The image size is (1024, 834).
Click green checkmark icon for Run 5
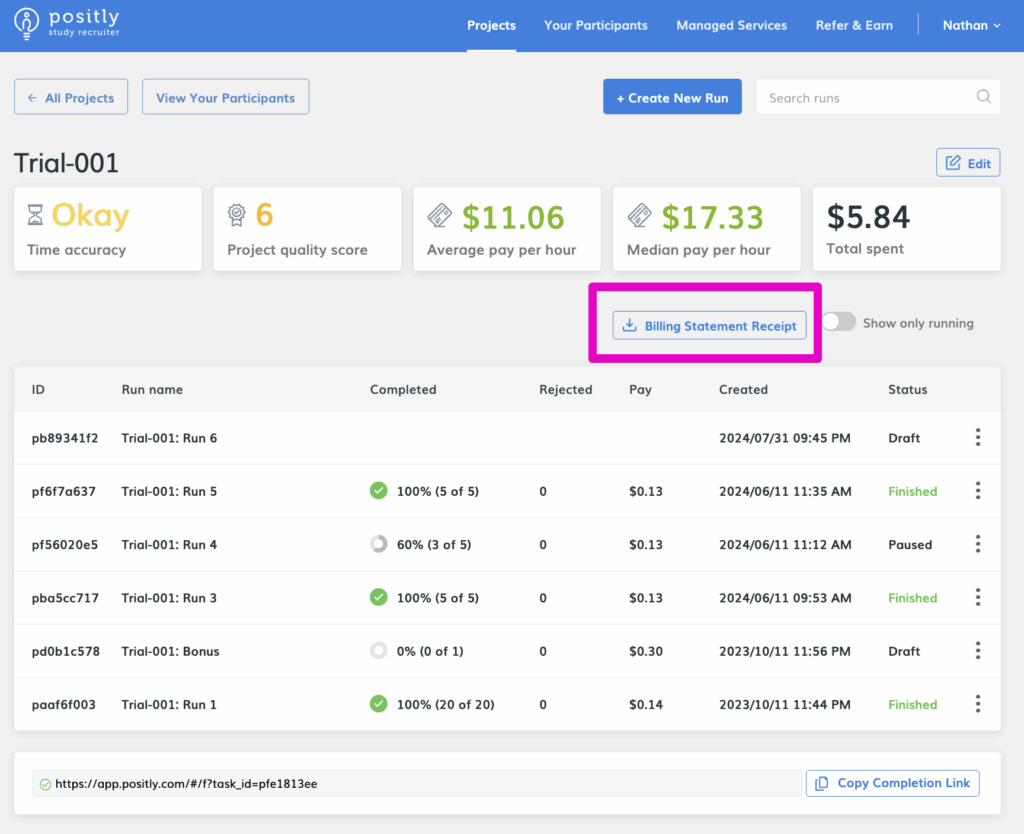pyautogui.click(x=378, y=491)
